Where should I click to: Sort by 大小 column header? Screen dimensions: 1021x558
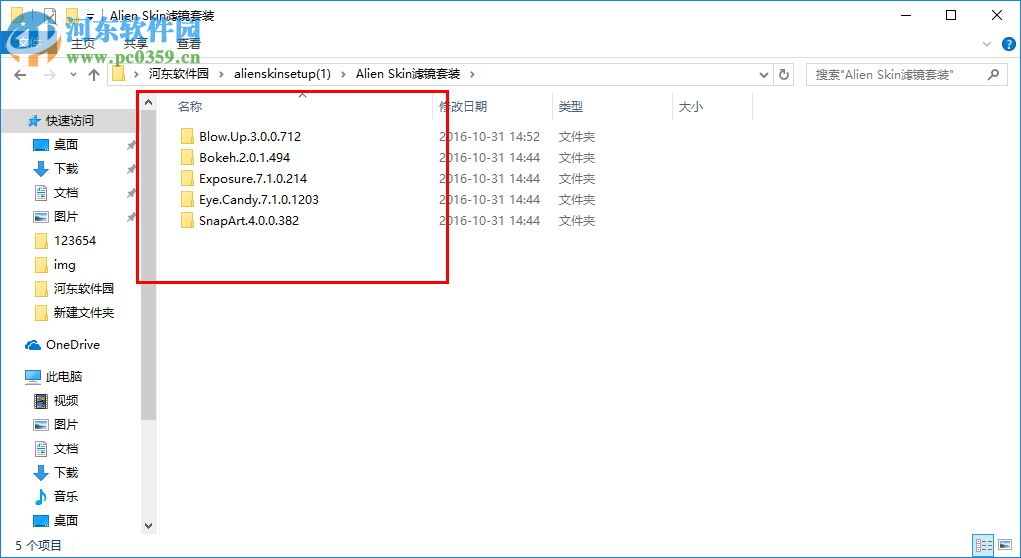pyautogui.click(x=690, y=107)
